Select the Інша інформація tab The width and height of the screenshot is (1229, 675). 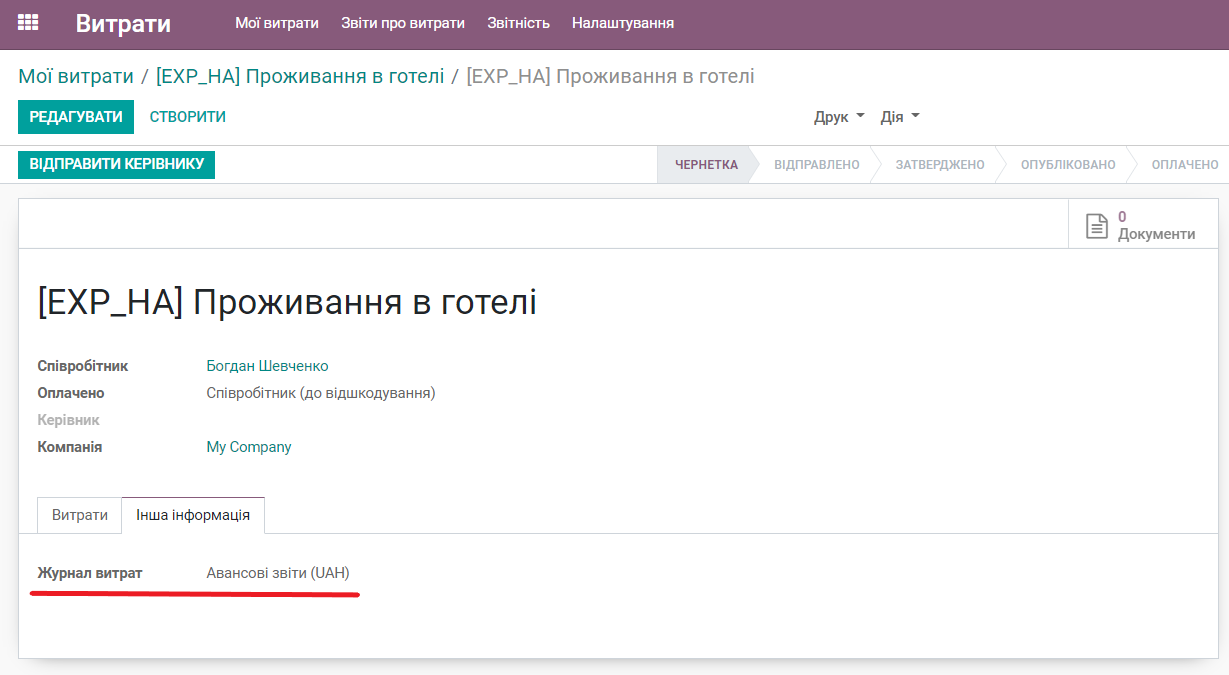pyautogui.click(x=192, y=515)
